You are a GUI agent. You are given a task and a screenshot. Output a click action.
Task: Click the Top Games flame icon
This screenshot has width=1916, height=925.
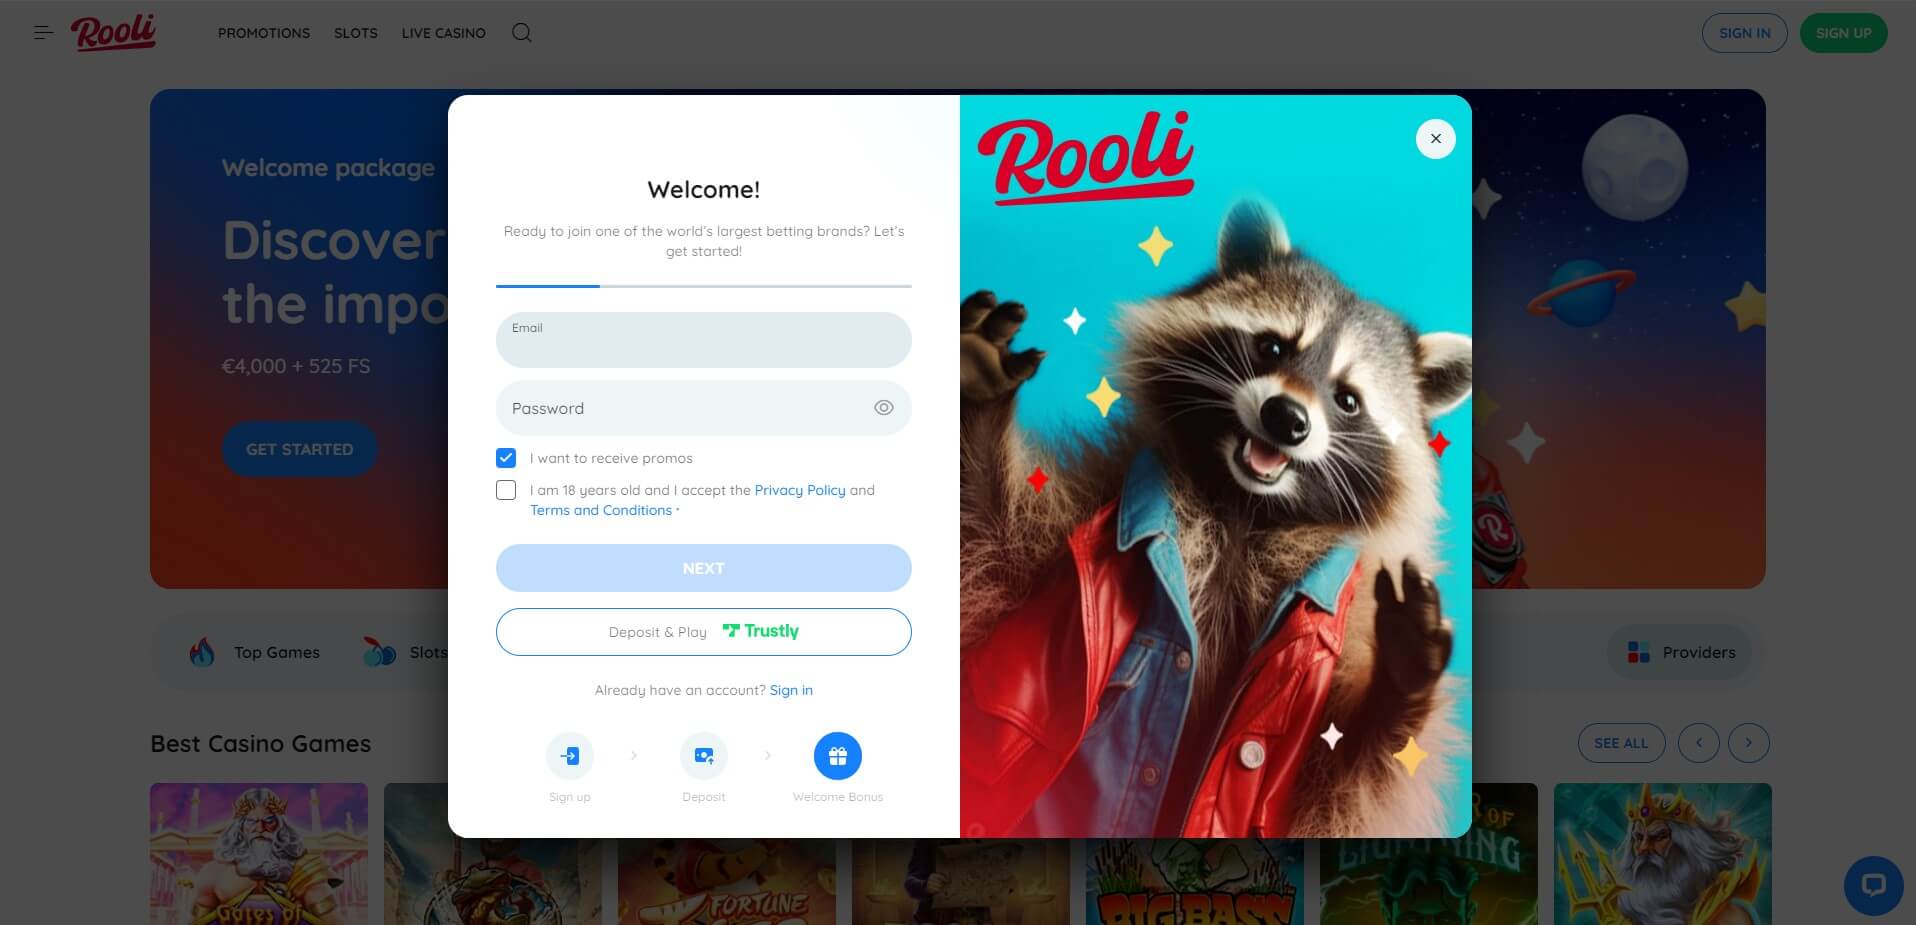pos(202,652)
